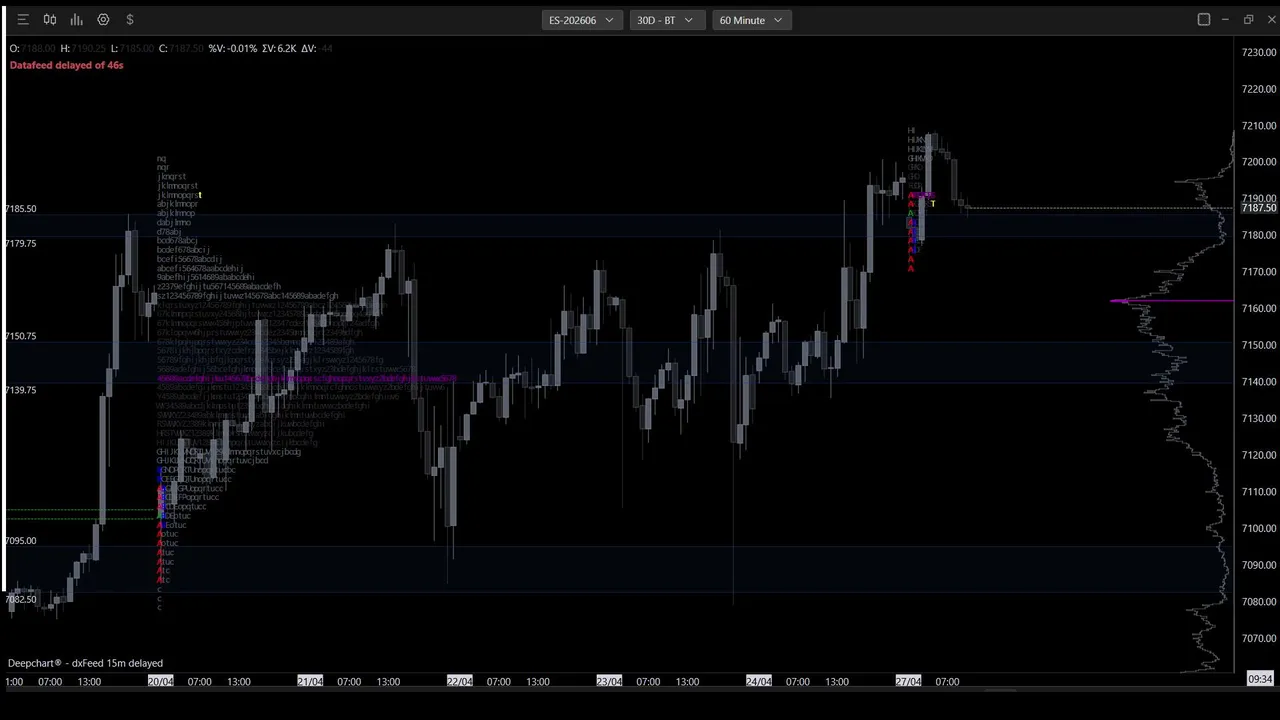Click the 7070.00 price axis label
This screenshot has height=720, width=1280.
(1259, 638)
